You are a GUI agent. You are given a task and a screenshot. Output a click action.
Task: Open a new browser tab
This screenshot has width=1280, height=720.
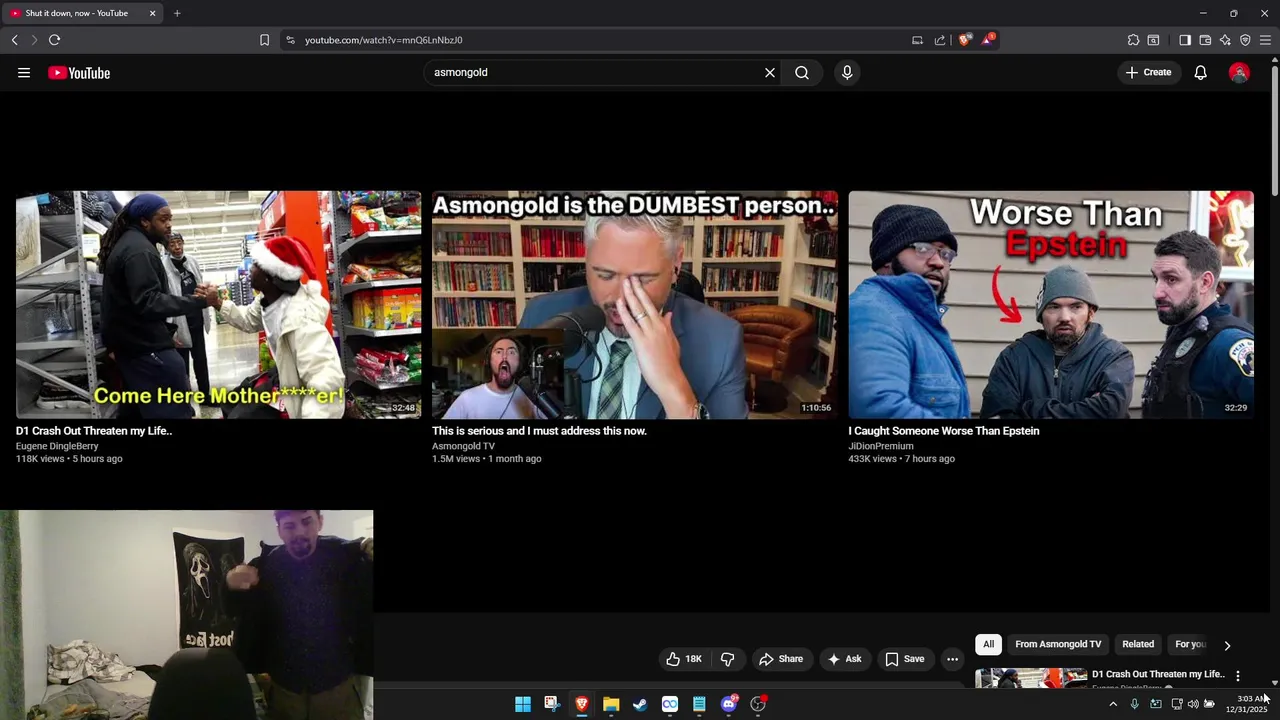point(177,13)
